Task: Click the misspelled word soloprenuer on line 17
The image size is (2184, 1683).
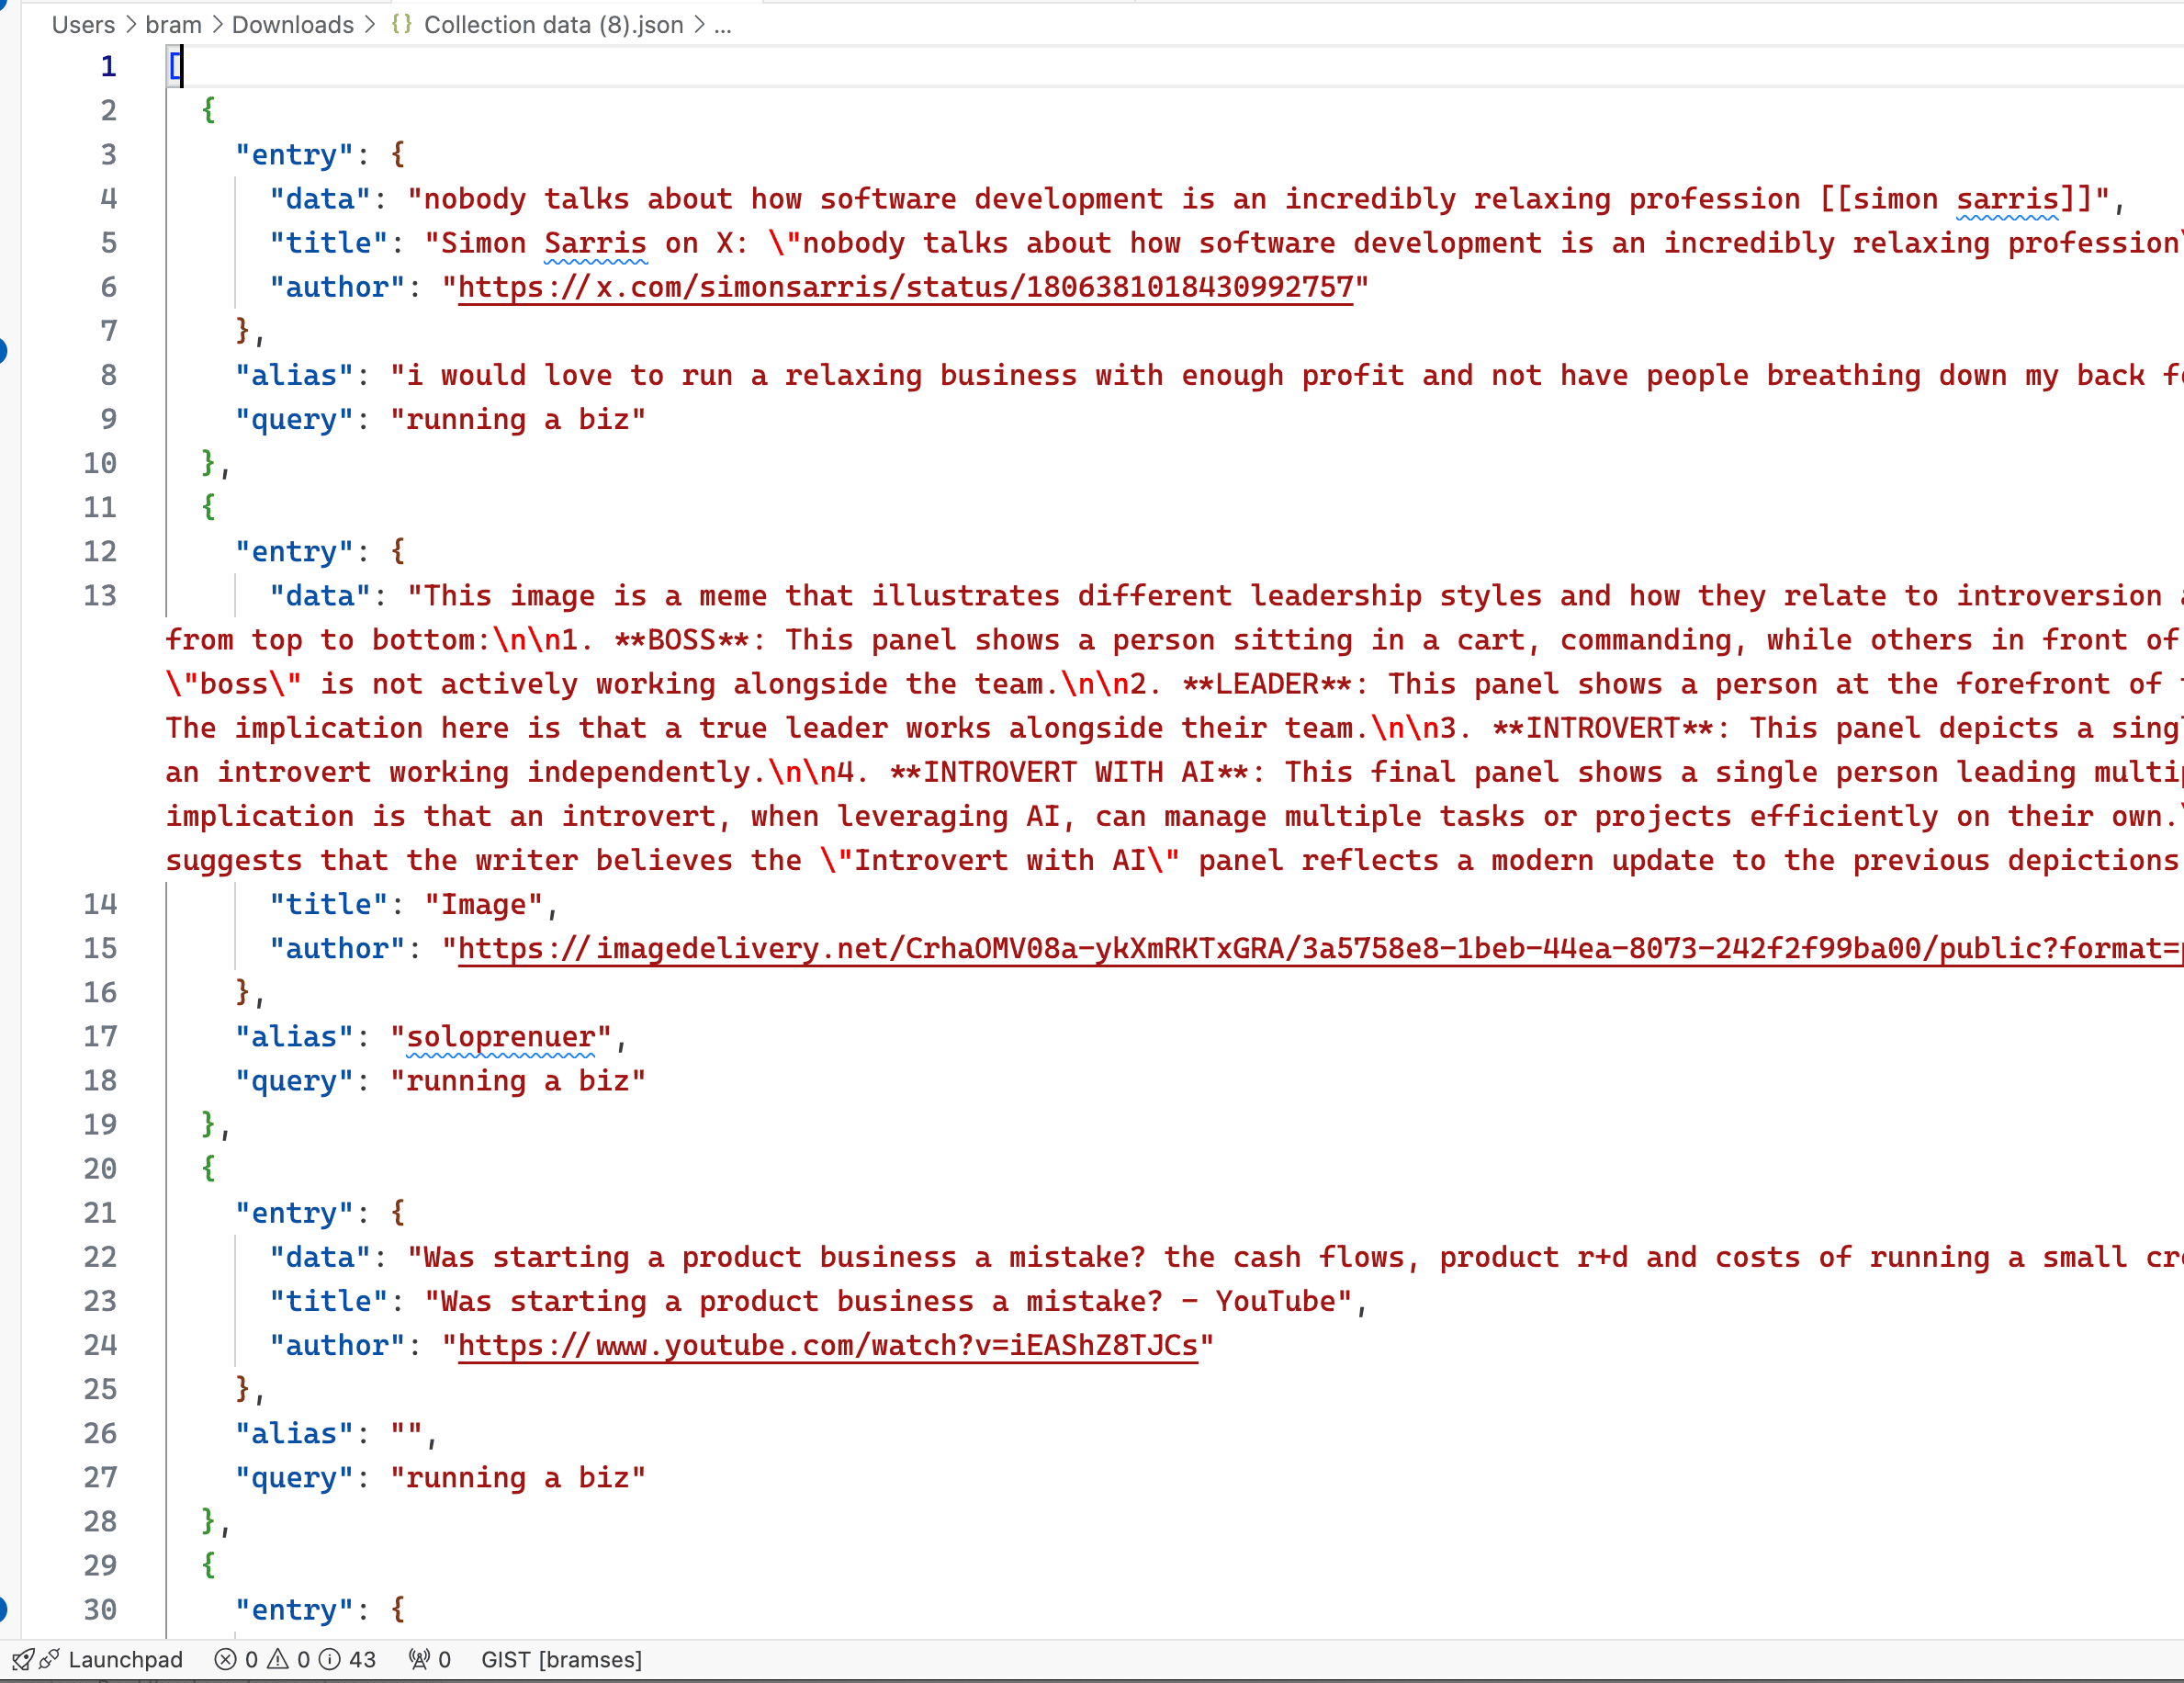Action: click(x=500, y=1037)
